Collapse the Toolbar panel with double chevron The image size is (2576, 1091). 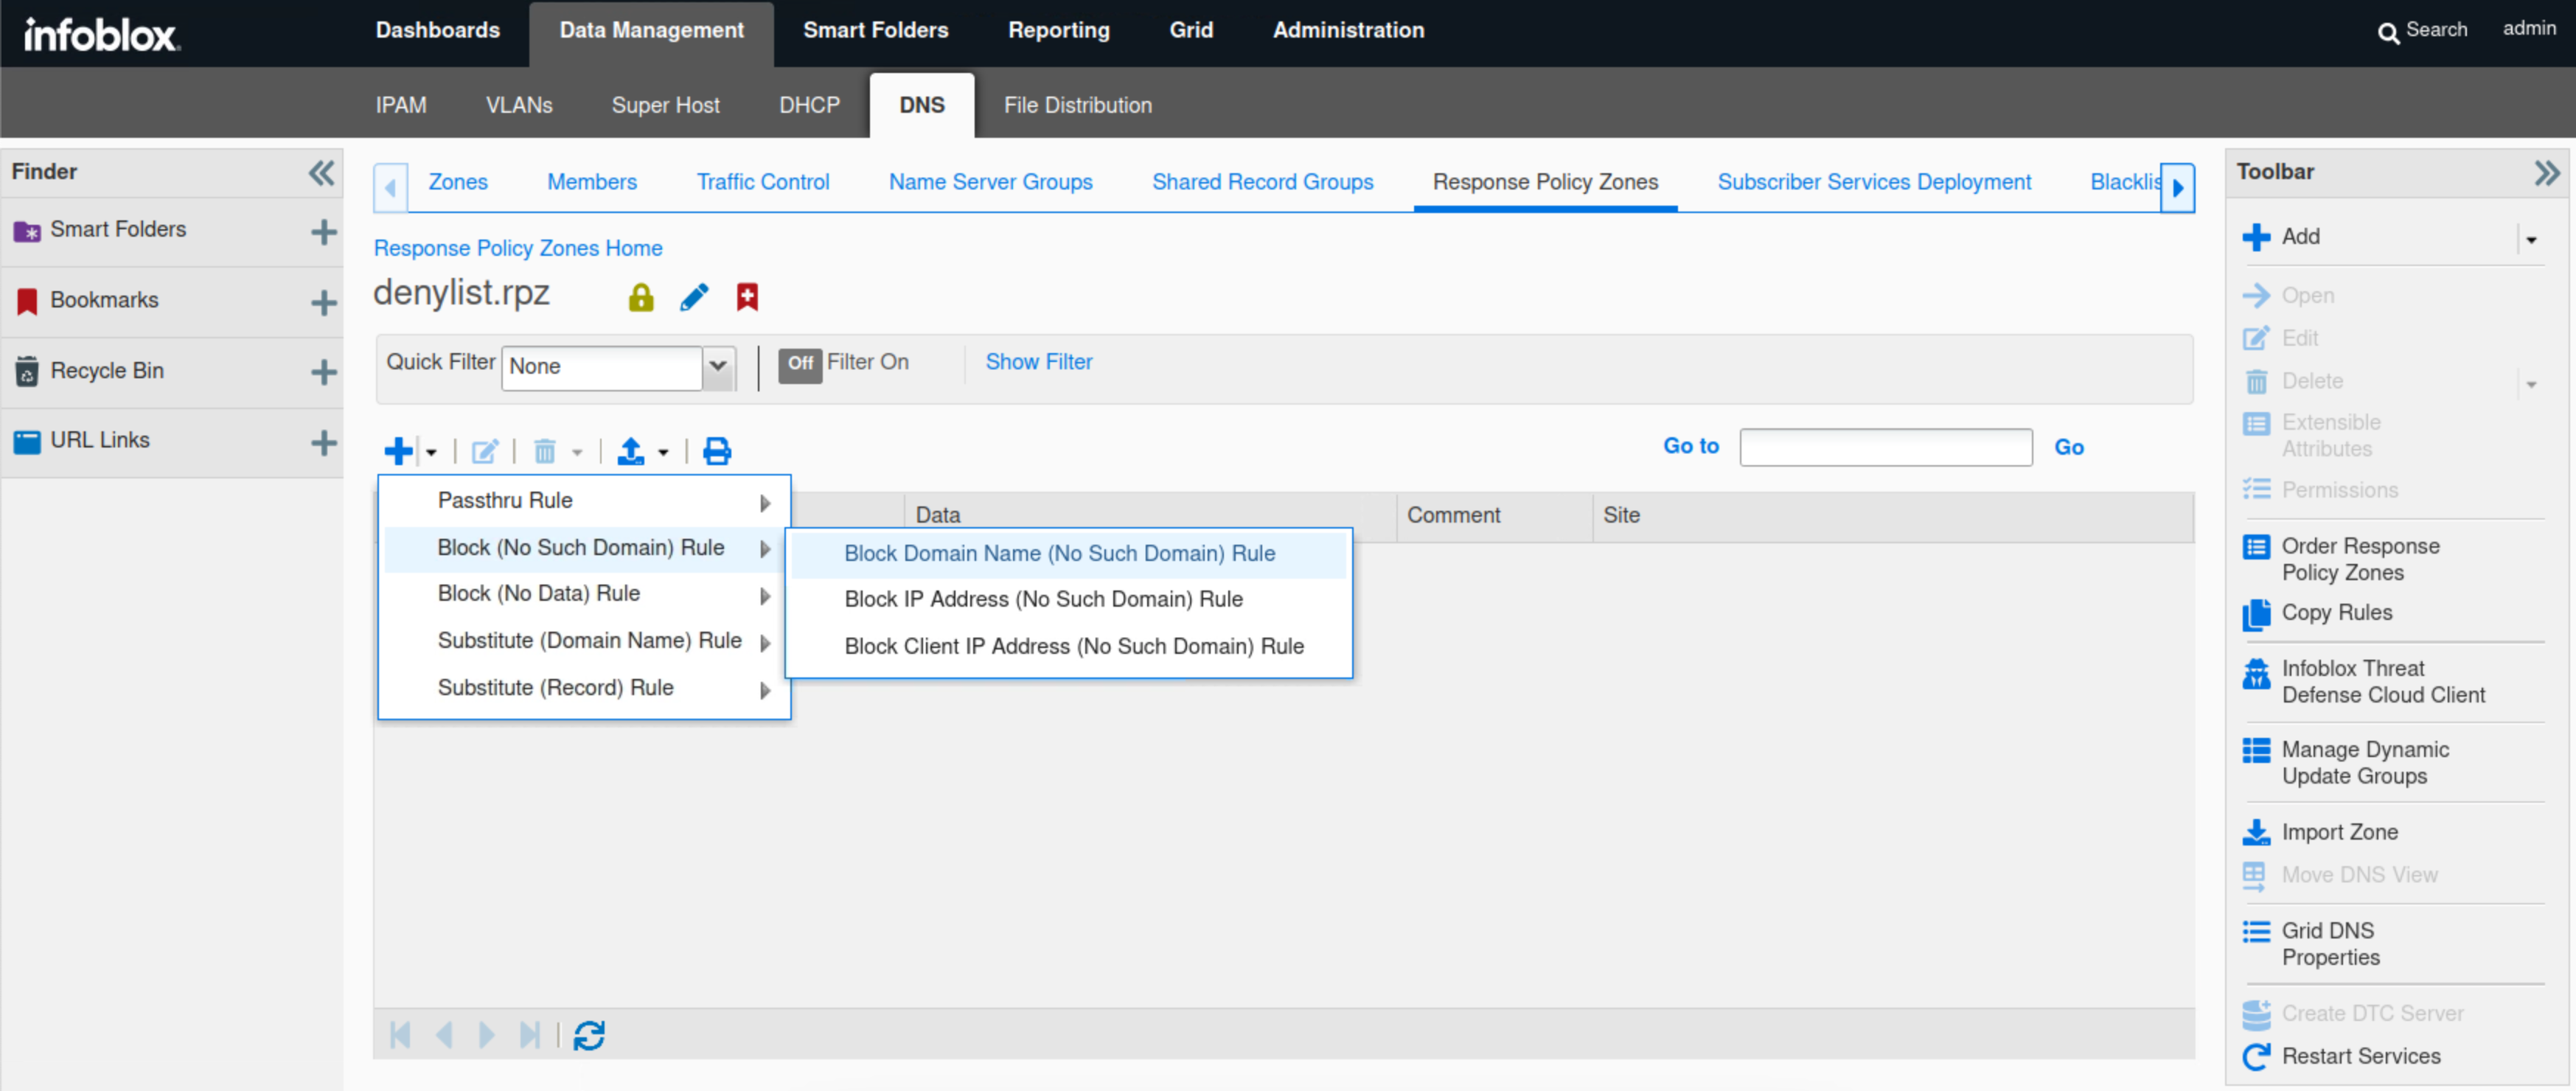[x=2546, y=173]
